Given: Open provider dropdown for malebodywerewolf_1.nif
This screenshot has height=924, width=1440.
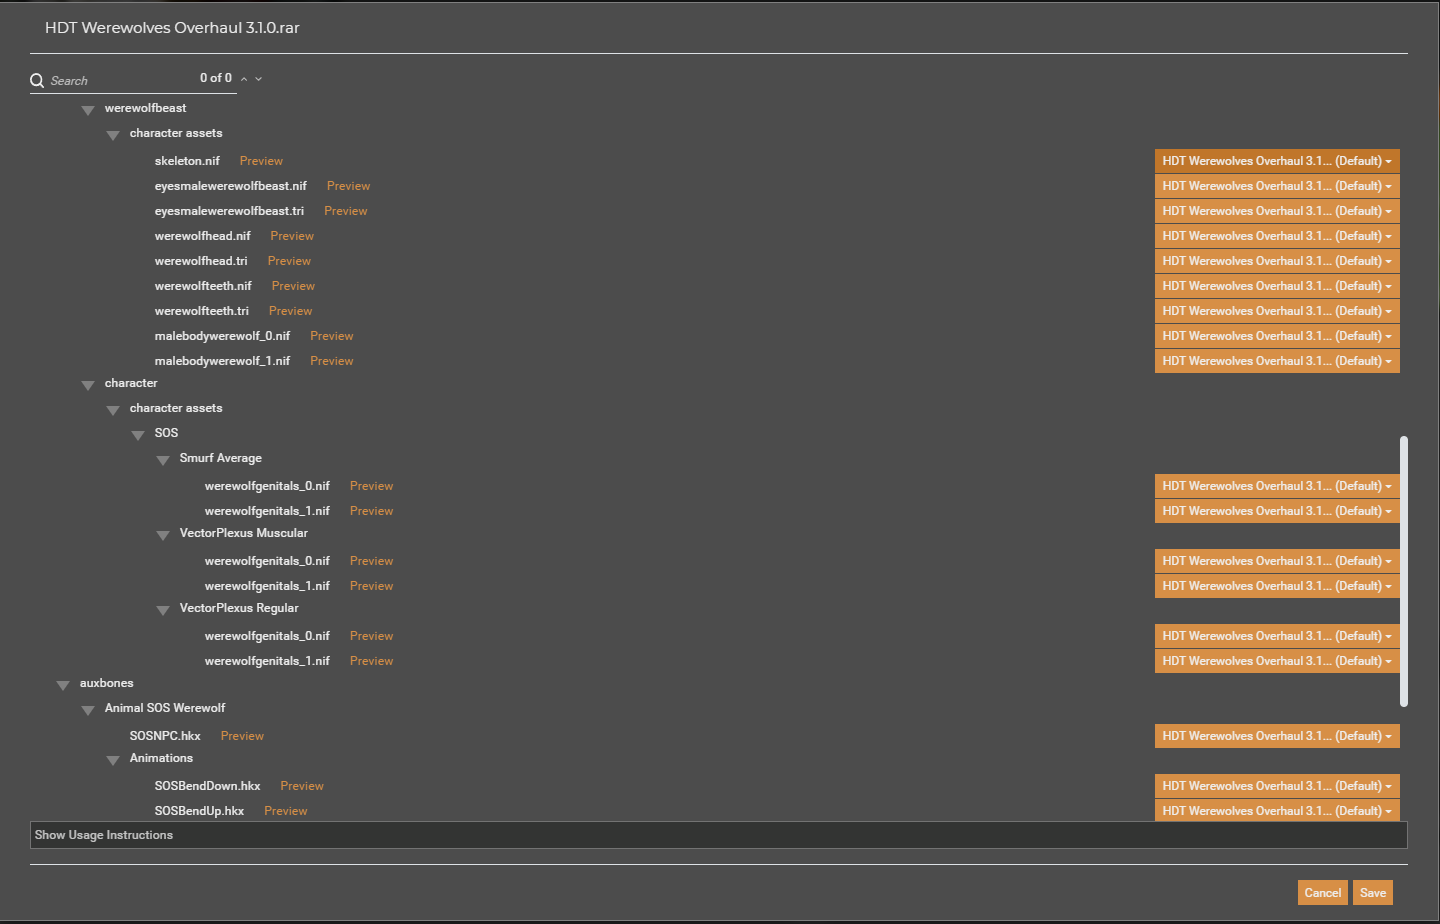Looking at the screenshot, I should [x=1277, y=361].
